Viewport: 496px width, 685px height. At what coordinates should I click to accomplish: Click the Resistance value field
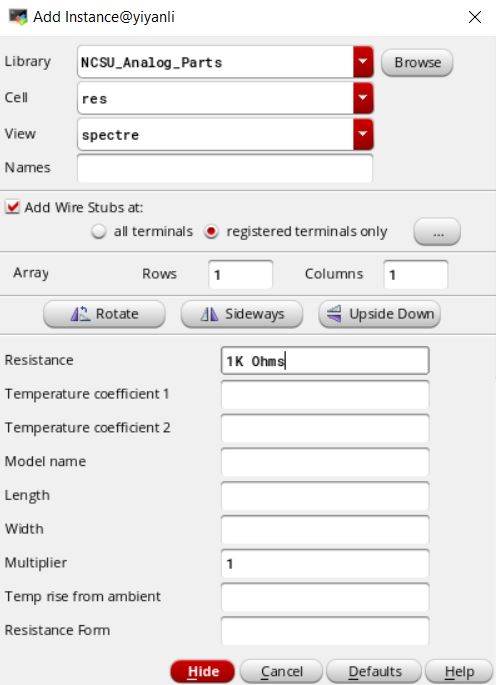pyautogui.click(x=325, y=361)
